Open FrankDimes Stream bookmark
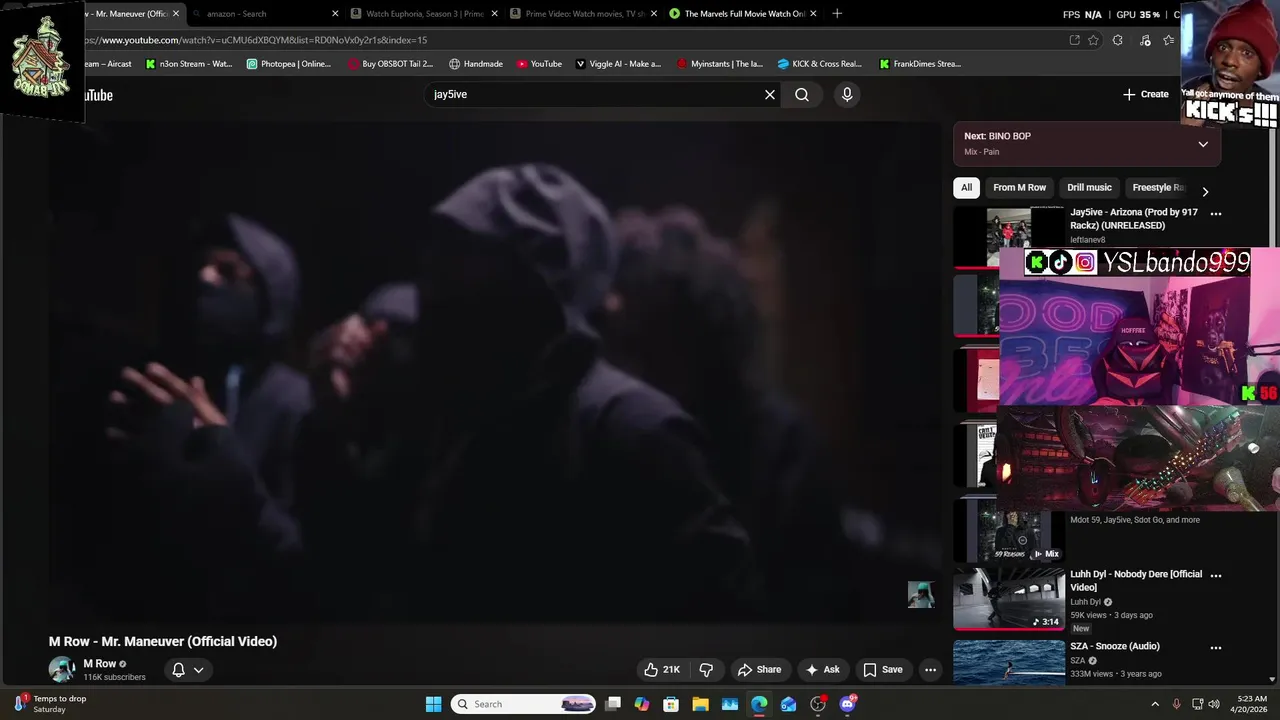 tap(920, 64)
